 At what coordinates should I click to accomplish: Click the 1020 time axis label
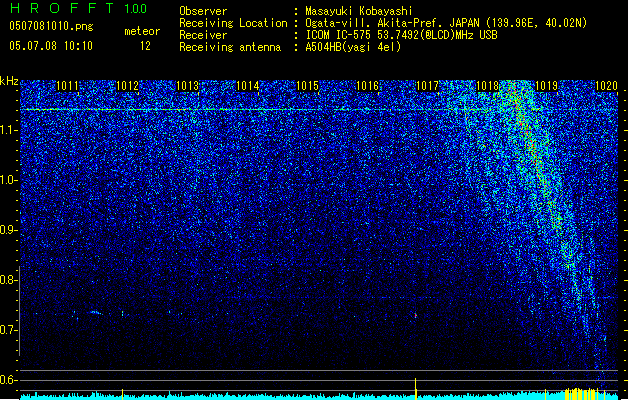point(606,86)
